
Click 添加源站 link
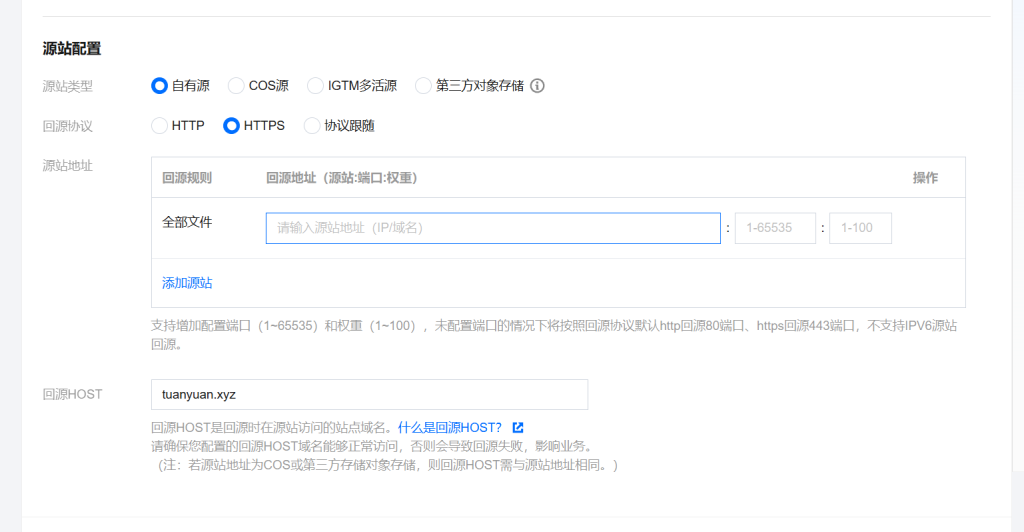[187, 283]
